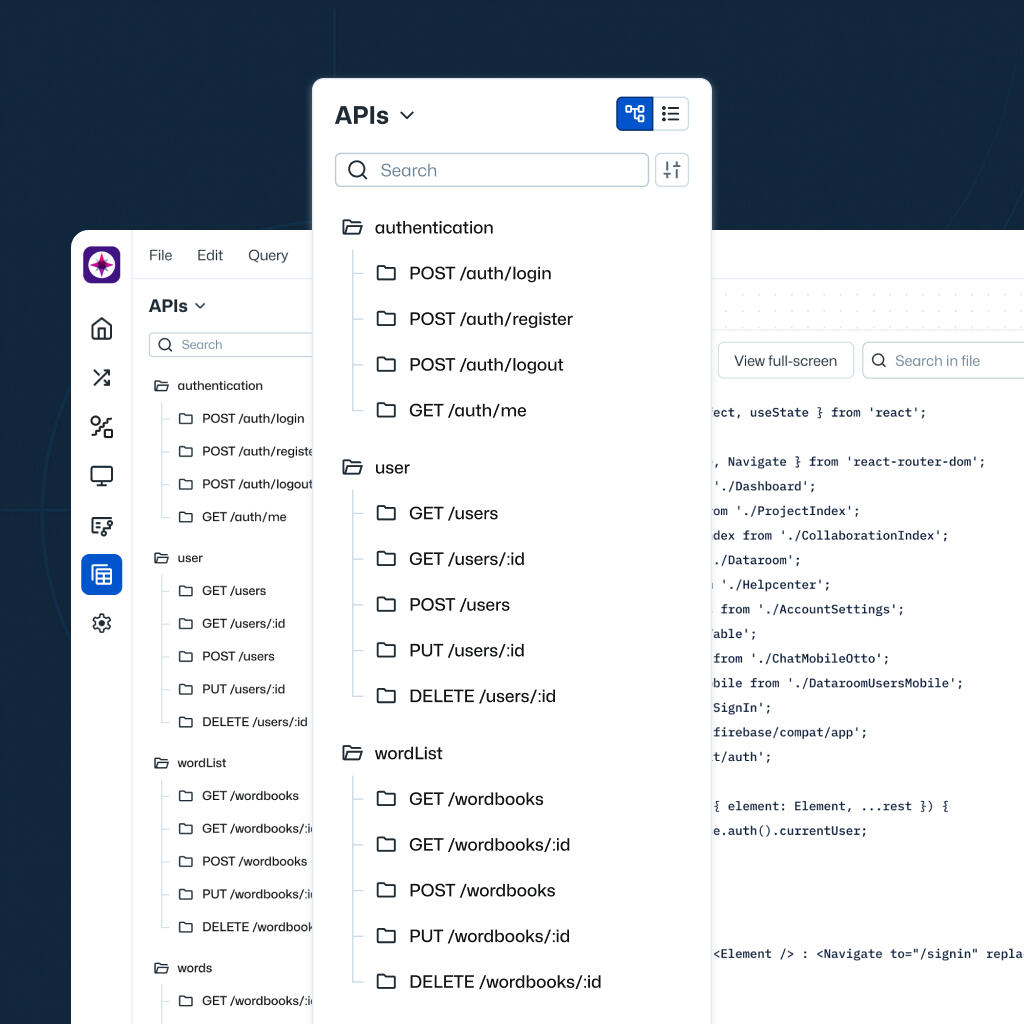Select the monitor screen sidebar icon
Image resolution: width=1024 pixels, height=1024 pixels.
102,476
